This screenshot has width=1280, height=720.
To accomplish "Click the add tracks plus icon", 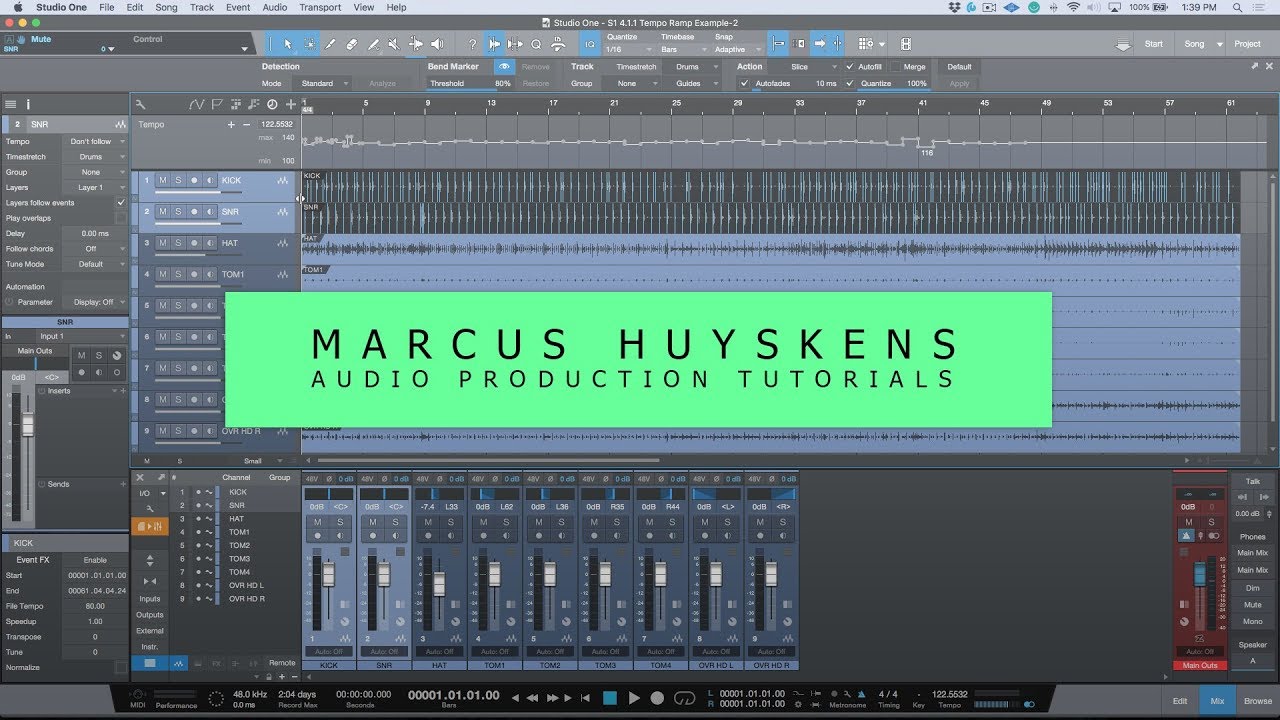I will pyautogui.click(x=291, y=104).
